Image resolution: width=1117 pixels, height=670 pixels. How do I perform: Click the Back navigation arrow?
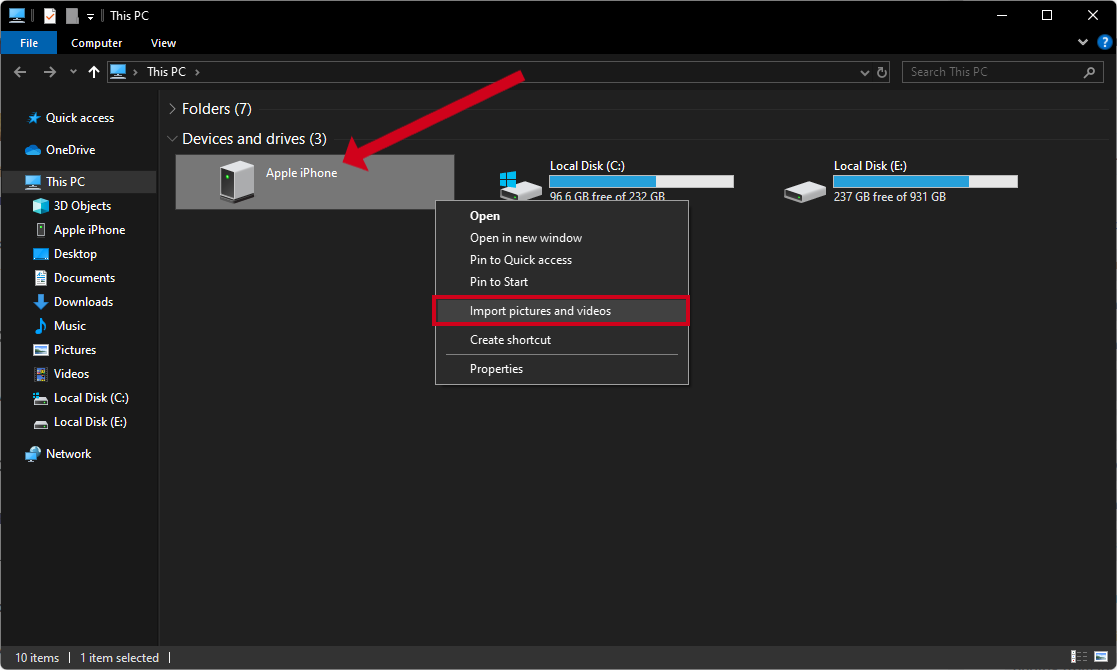pos(20,72)
